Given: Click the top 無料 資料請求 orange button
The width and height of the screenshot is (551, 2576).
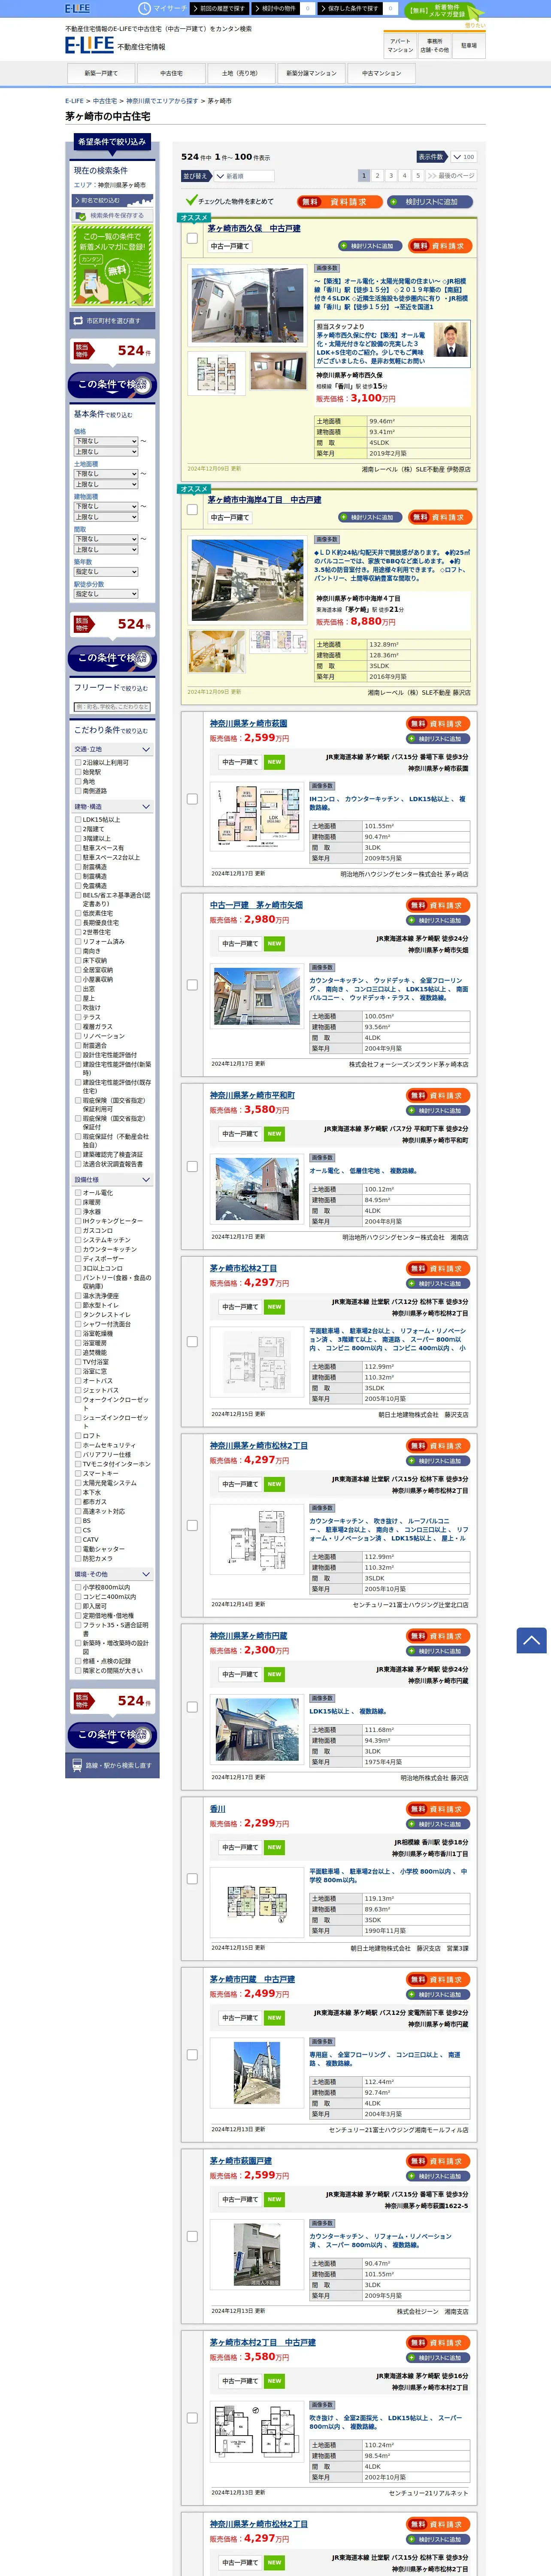Looking at the screenshot, I should click(x=339, y=202).
